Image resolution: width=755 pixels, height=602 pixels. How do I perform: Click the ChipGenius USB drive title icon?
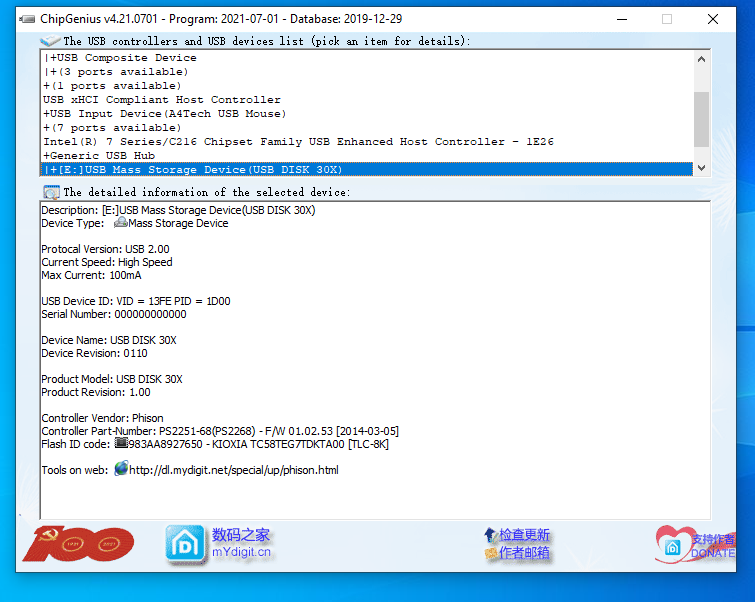point(27,19)
